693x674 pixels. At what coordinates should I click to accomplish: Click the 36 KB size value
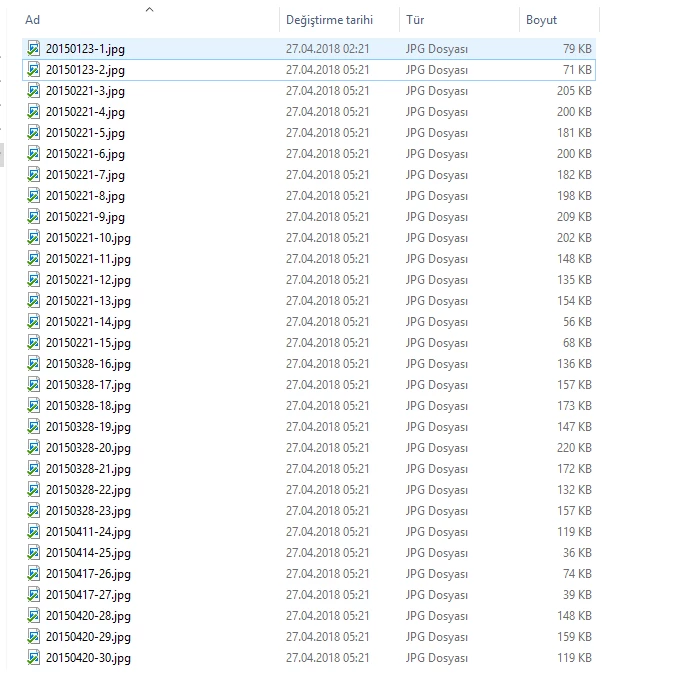(577, 553)
